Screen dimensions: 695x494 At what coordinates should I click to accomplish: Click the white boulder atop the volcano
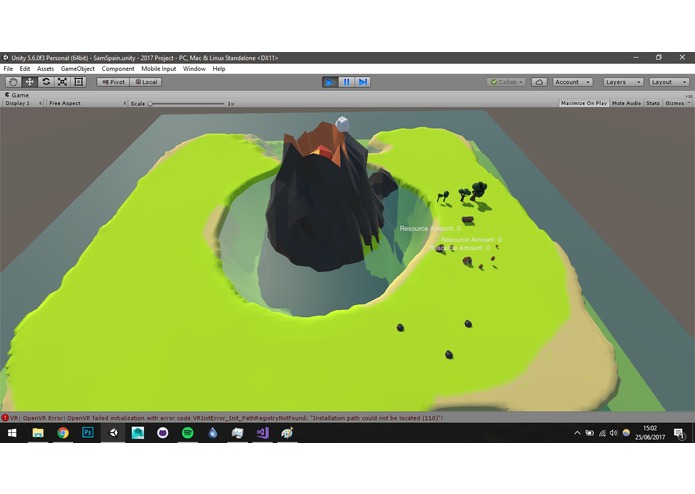click(342, 124)
